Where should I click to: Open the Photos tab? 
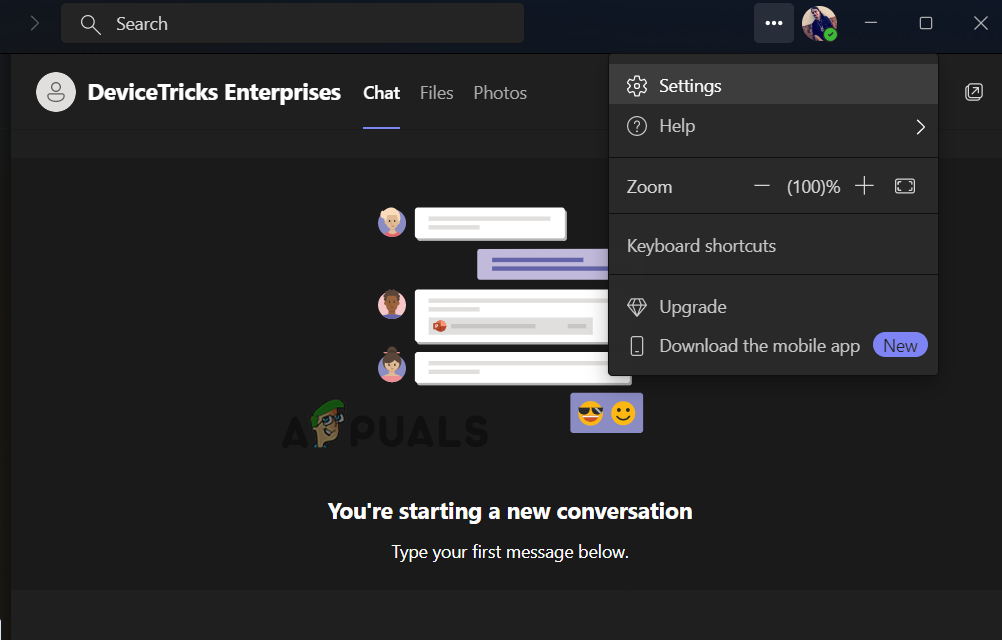click(499, 93)
